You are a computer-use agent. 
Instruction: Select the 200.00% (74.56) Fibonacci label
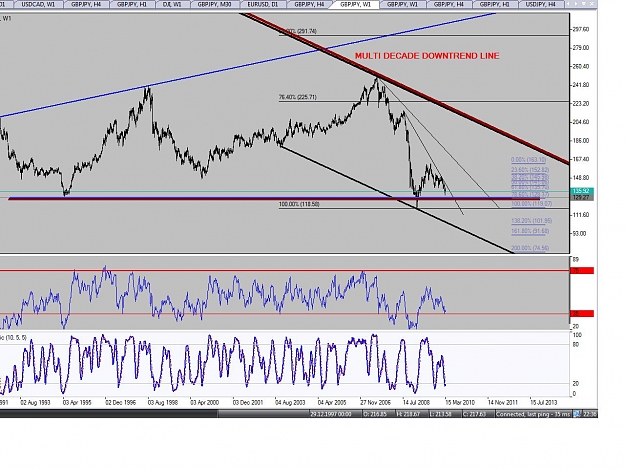coord(530,248)
